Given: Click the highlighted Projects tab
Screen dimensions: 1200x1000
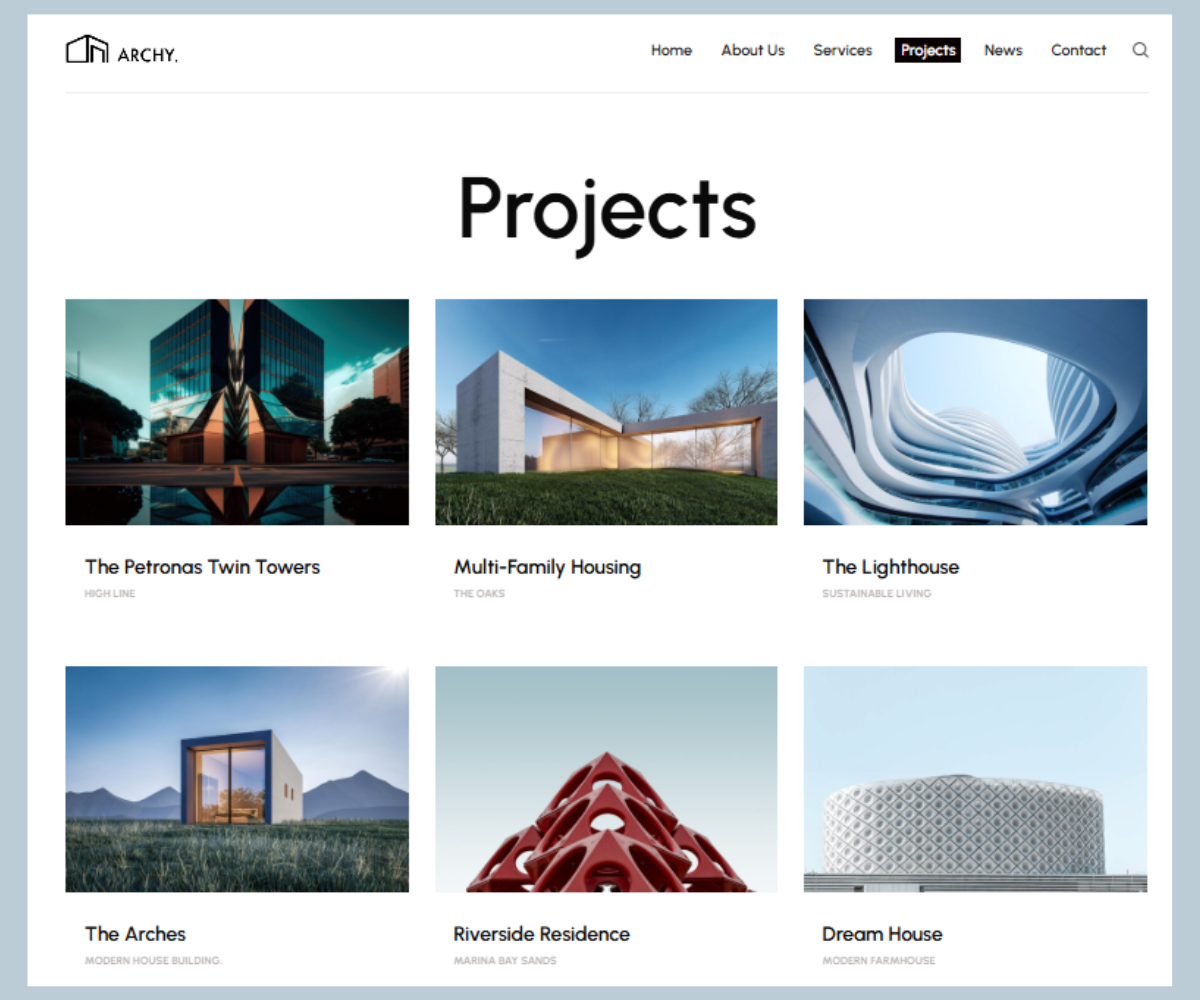Looking at the screenshot, I should pos(927,50).
